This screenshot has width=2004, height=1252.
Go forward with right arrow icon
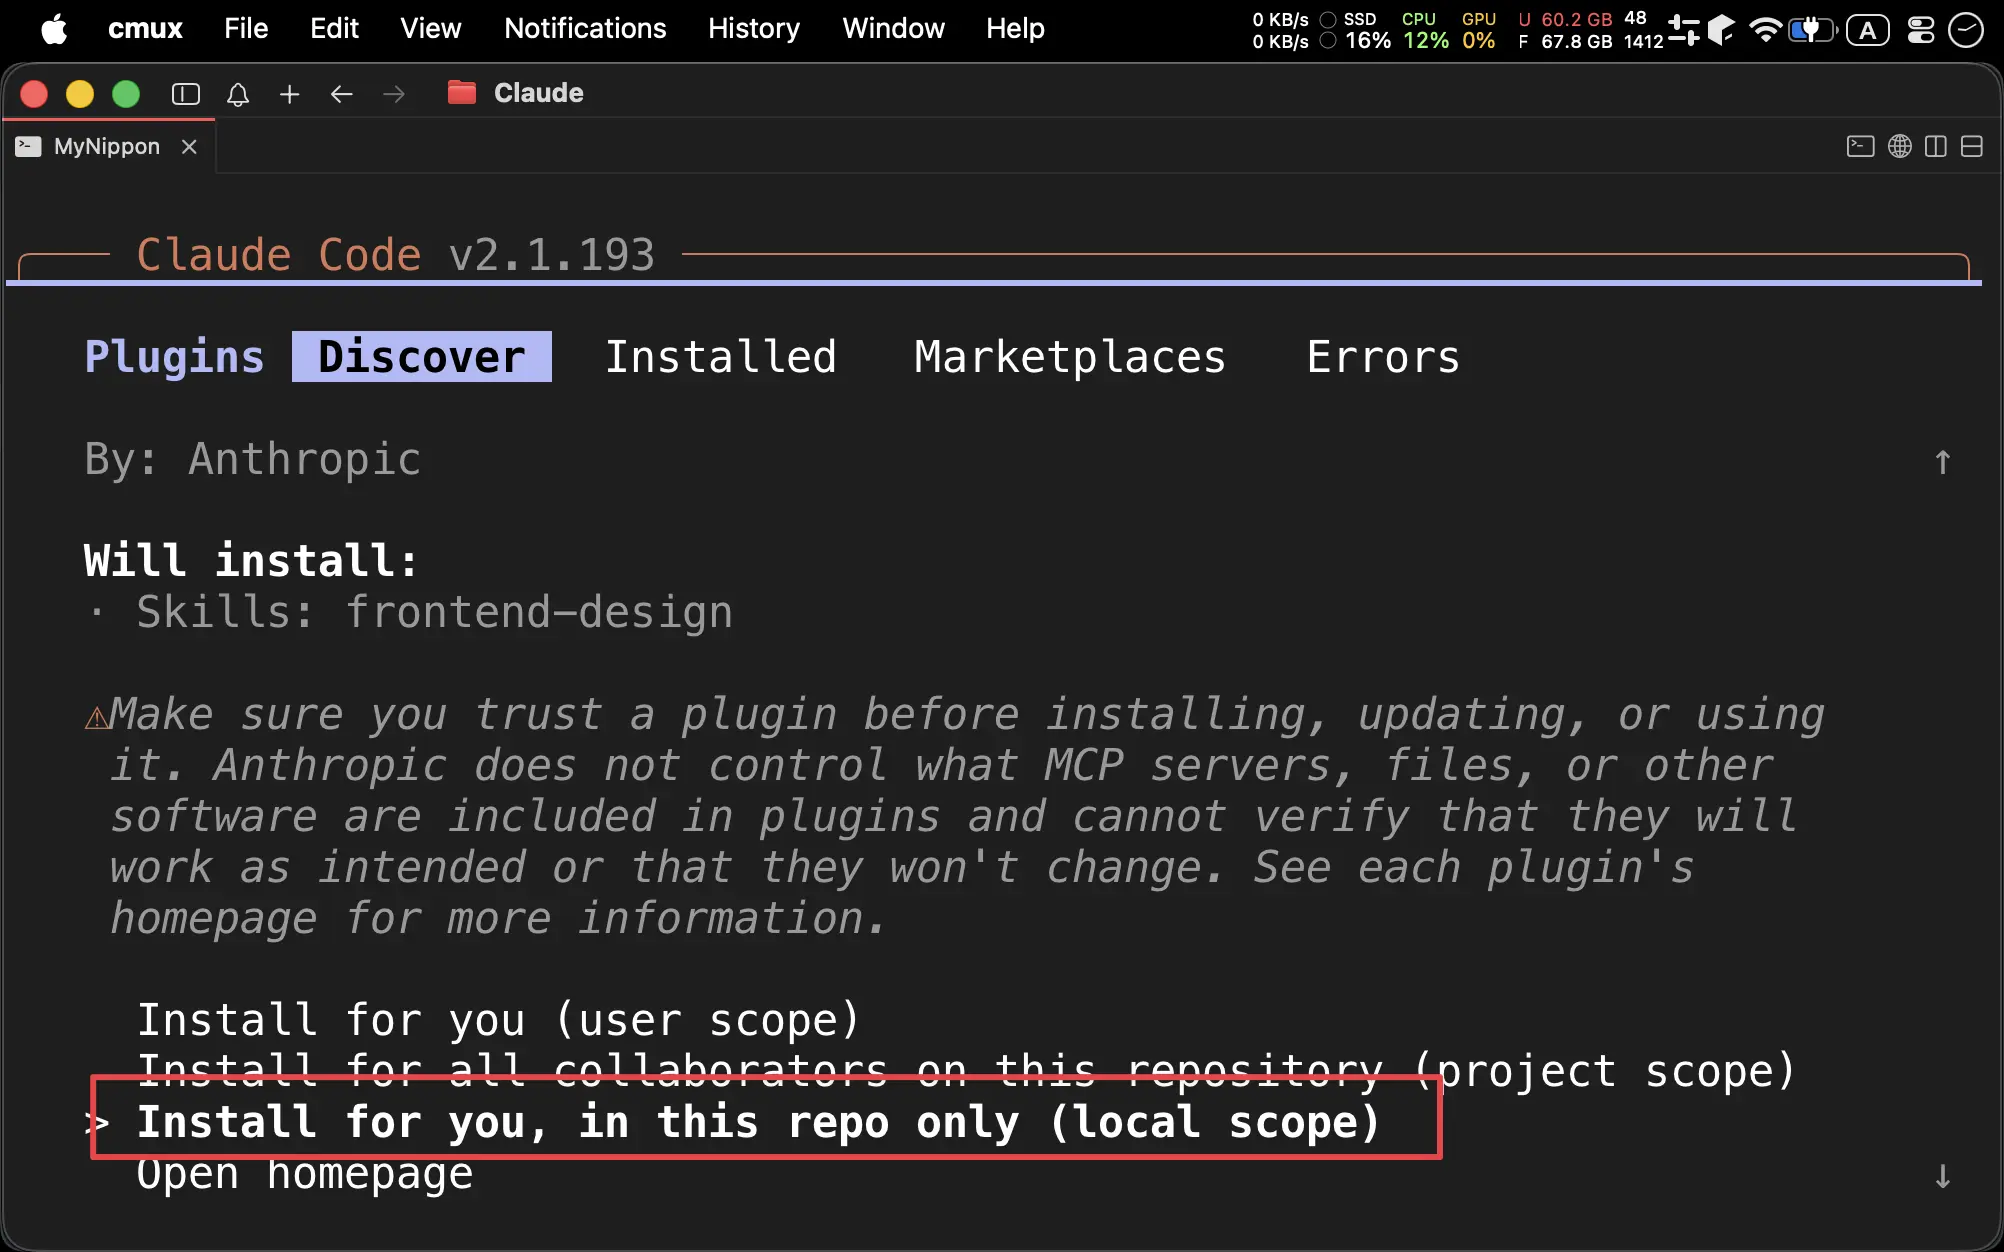394,94
